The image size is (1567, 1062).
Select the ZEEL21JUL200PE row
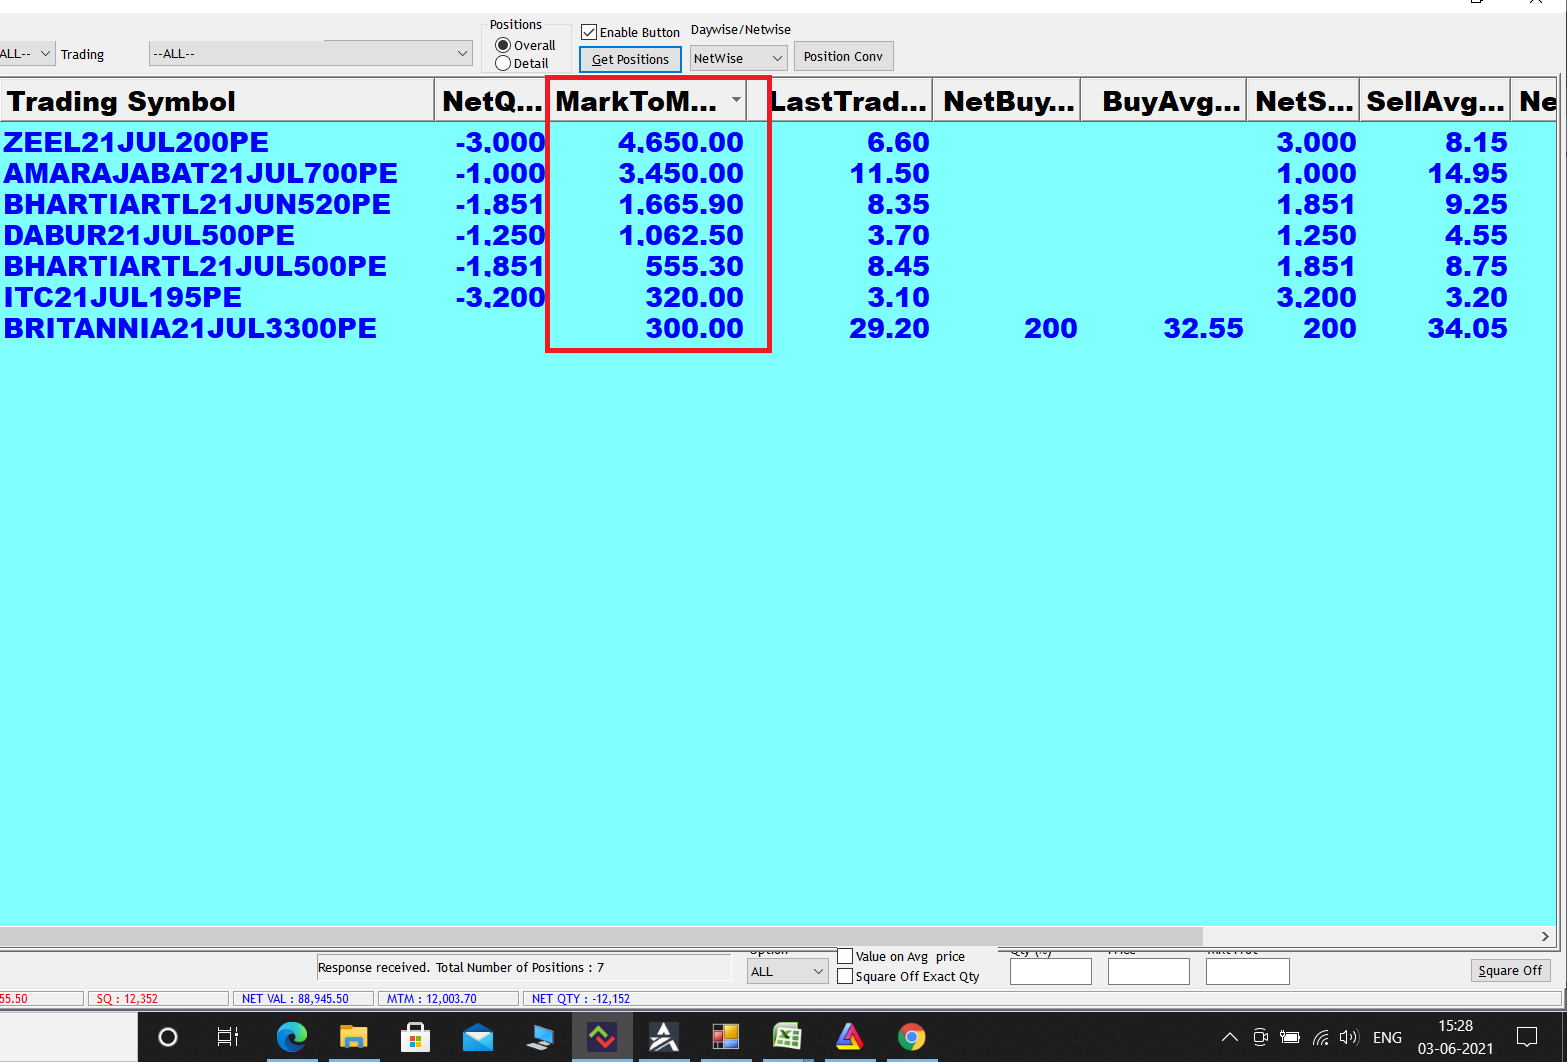point(778,142)
